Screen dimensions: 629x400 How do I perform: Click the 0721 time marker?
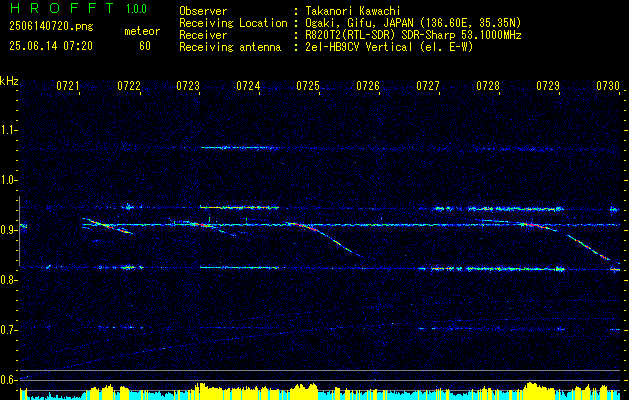click(67, 85)
